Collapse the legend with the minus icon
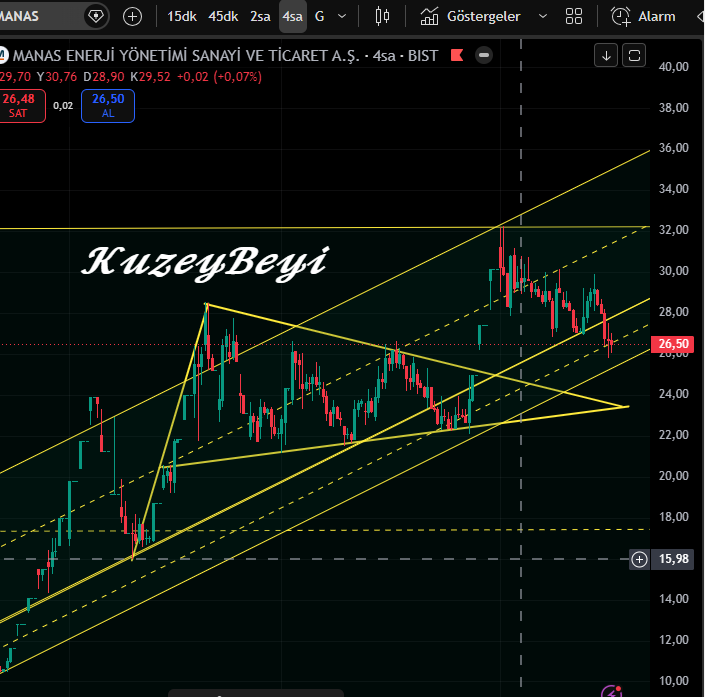The width and height of the screenshot is (705, 697). point(484,55)
